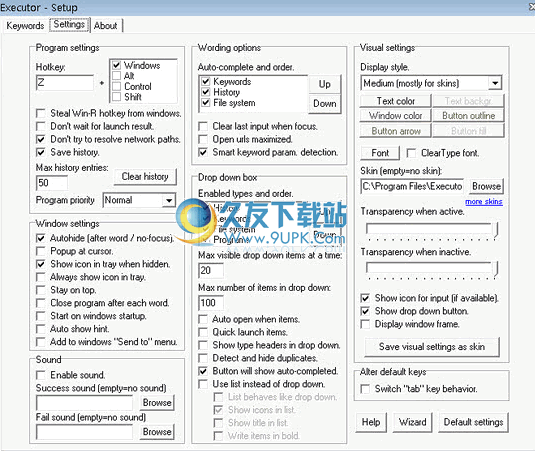This screenshot has height=451, width=535.
Task: Check Show type headers in drop down
Action: tap(203, 345)
